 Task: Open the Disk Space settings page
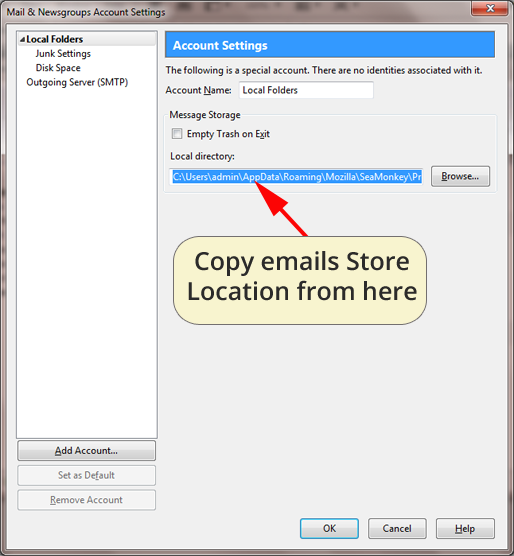pyautogui.click(x=58, y=68)
